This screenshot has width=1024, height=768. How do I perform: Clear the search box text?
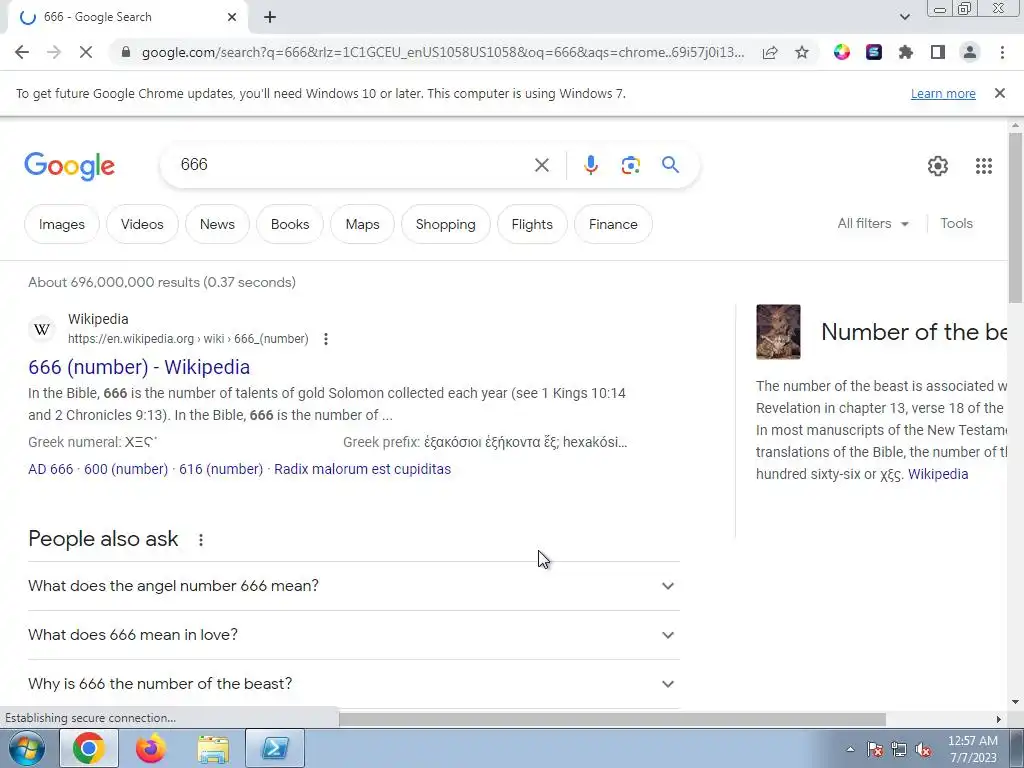click(541, 165)
